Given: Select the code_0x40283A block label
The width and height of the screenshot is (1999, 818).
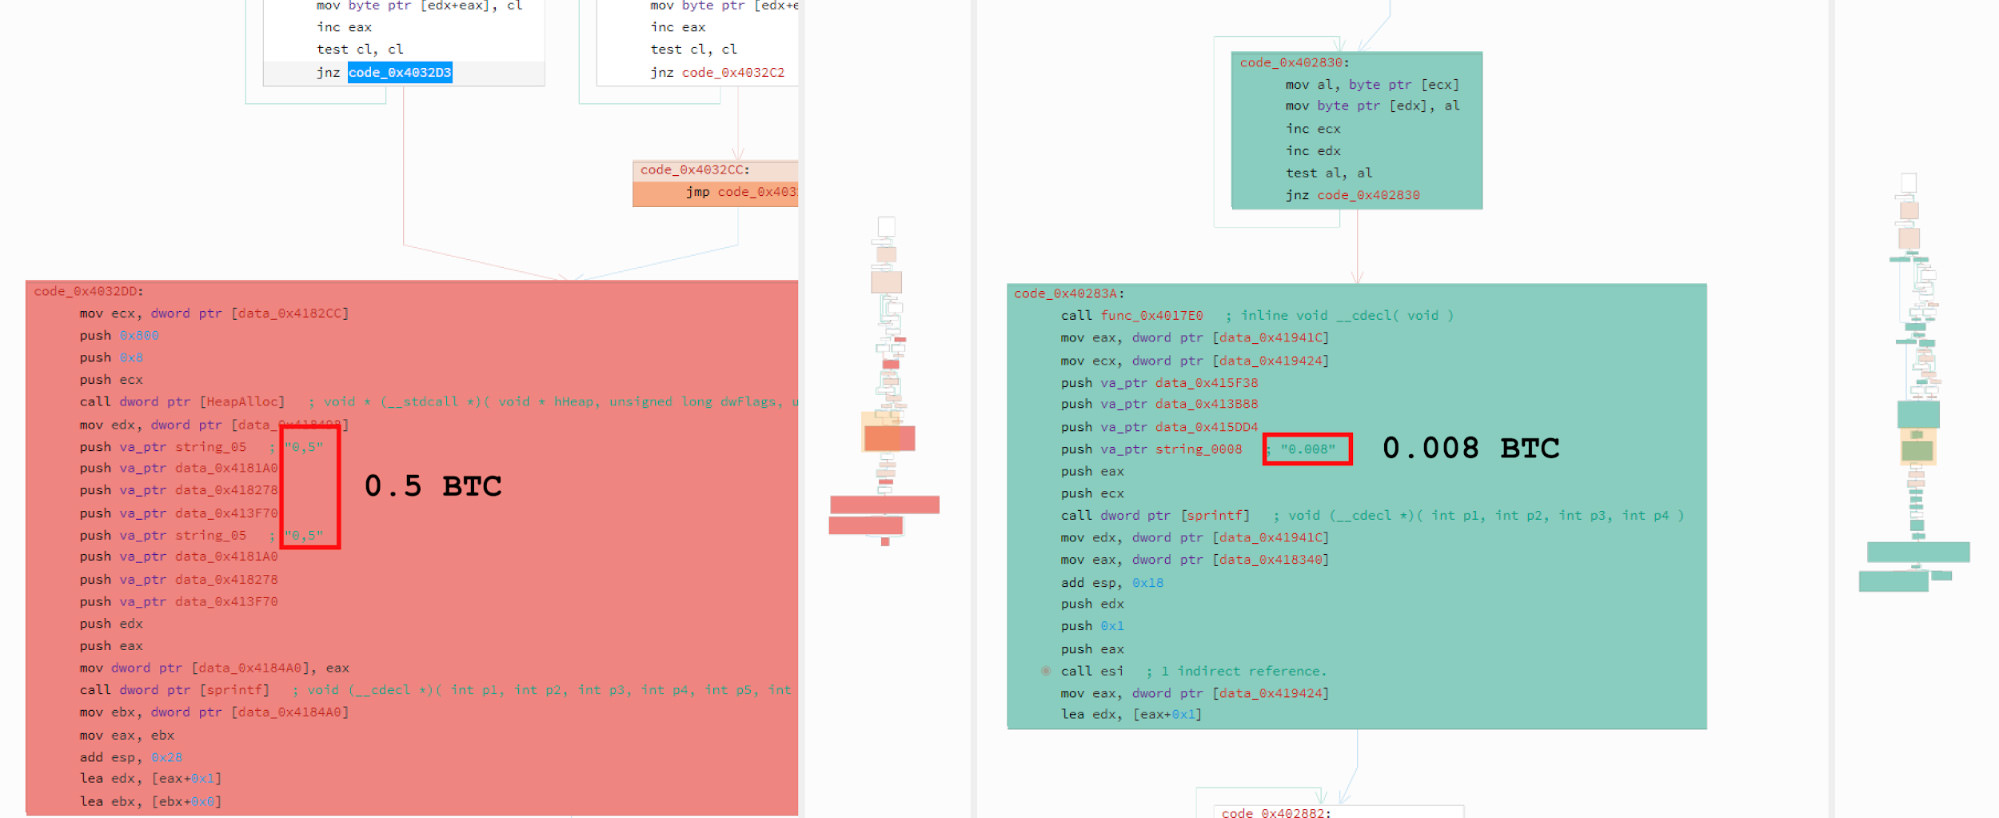Looking at the screenshot, I should 1069,293.
